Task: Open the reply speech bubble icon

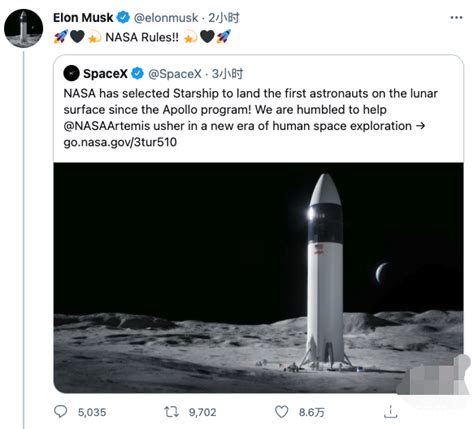Action: pyautogui.click(x=60, y=412)
